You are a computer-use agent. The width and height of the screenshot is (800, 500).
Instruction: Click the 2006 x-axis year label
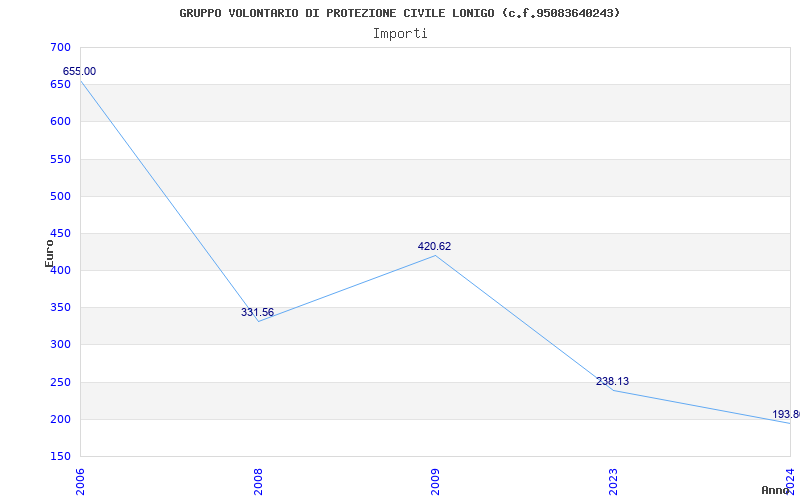tap(81, 482)
